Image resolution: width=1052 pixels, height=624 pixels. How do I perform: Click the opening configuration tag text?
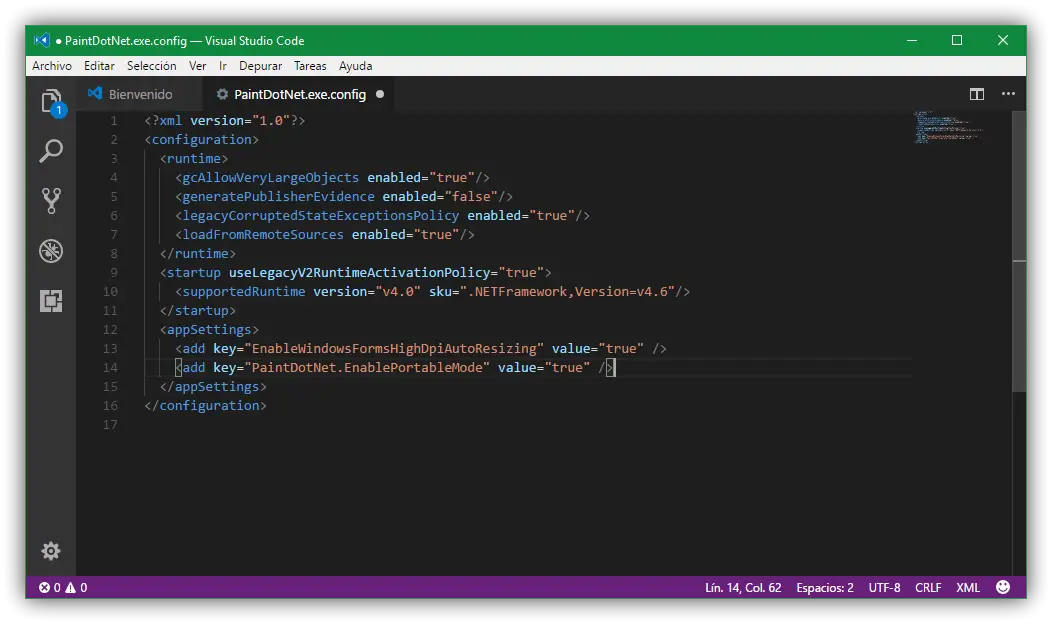click(x=201, y=140)
